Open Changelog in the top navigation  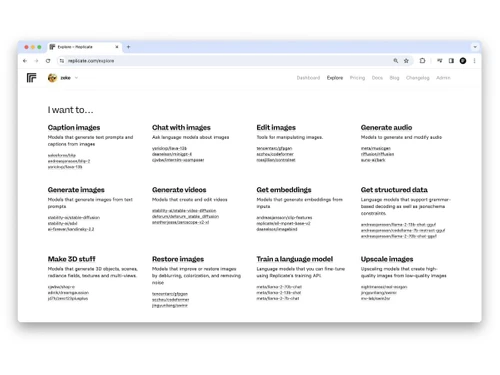click(418, 78)
